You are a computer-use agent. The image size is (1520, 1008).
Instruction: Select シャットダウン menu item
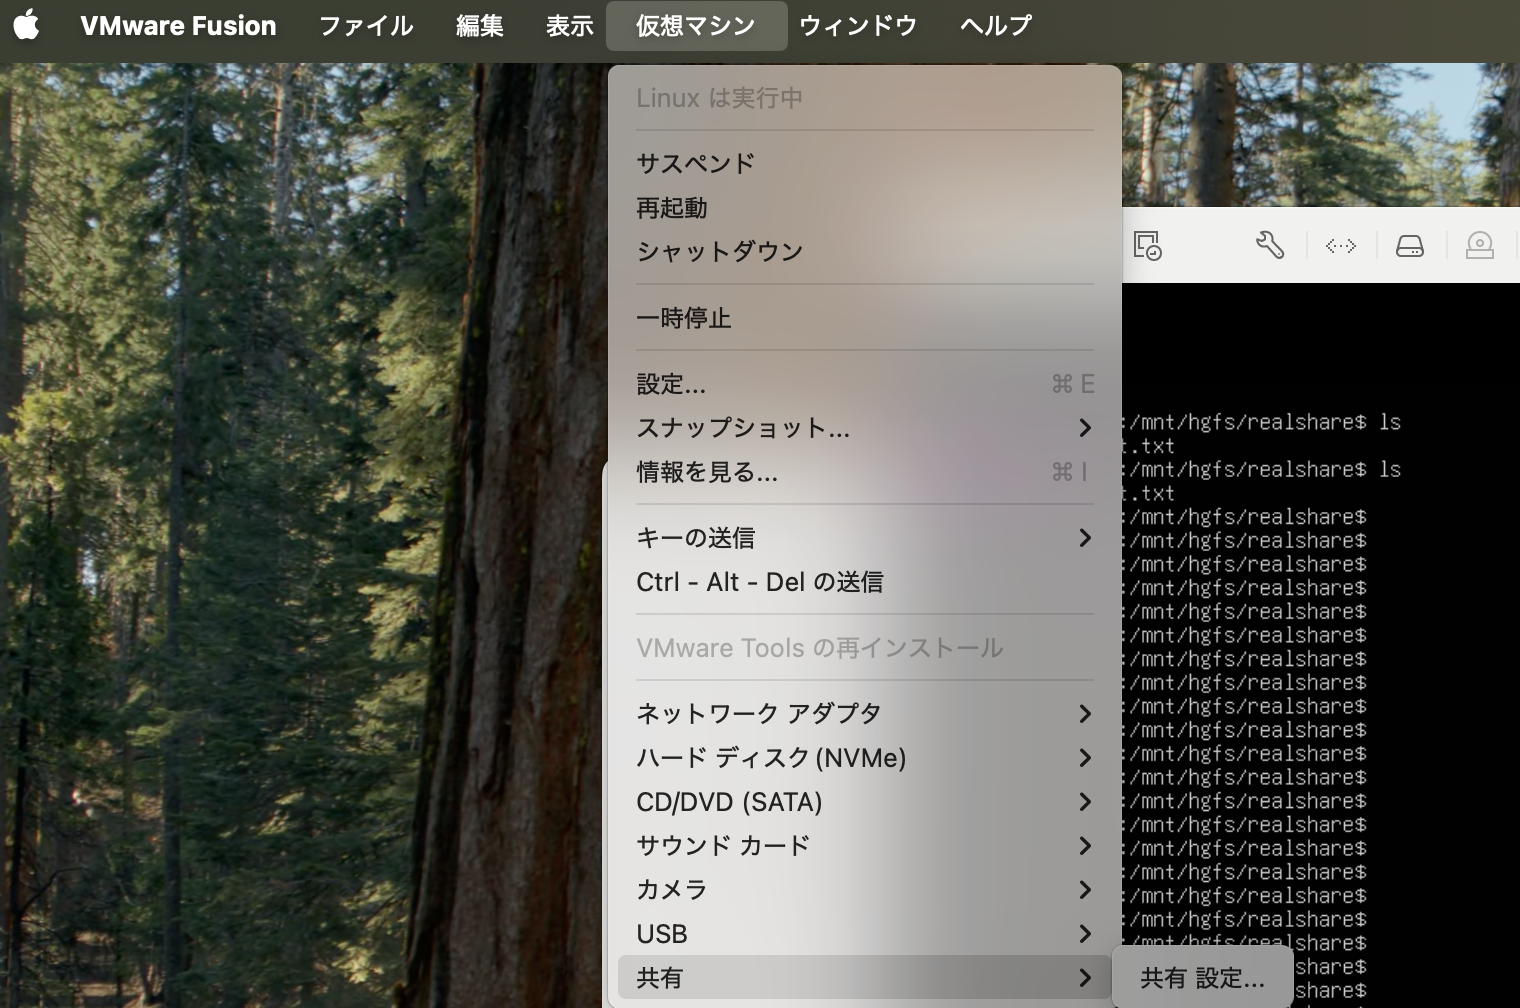864,251
